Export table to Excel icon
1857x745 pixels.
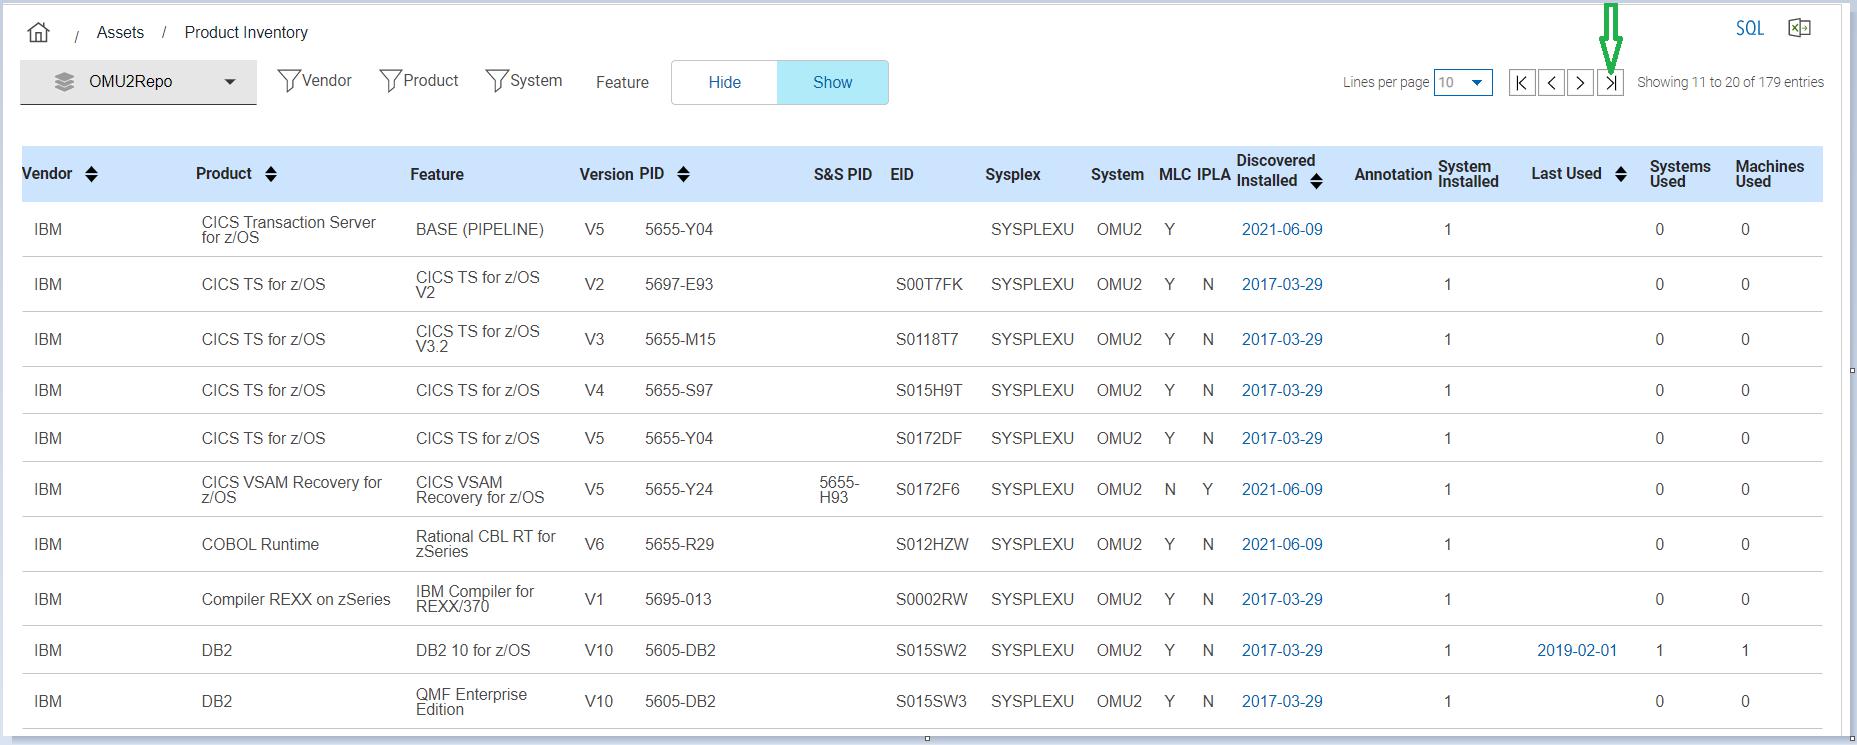[1799, 28]
